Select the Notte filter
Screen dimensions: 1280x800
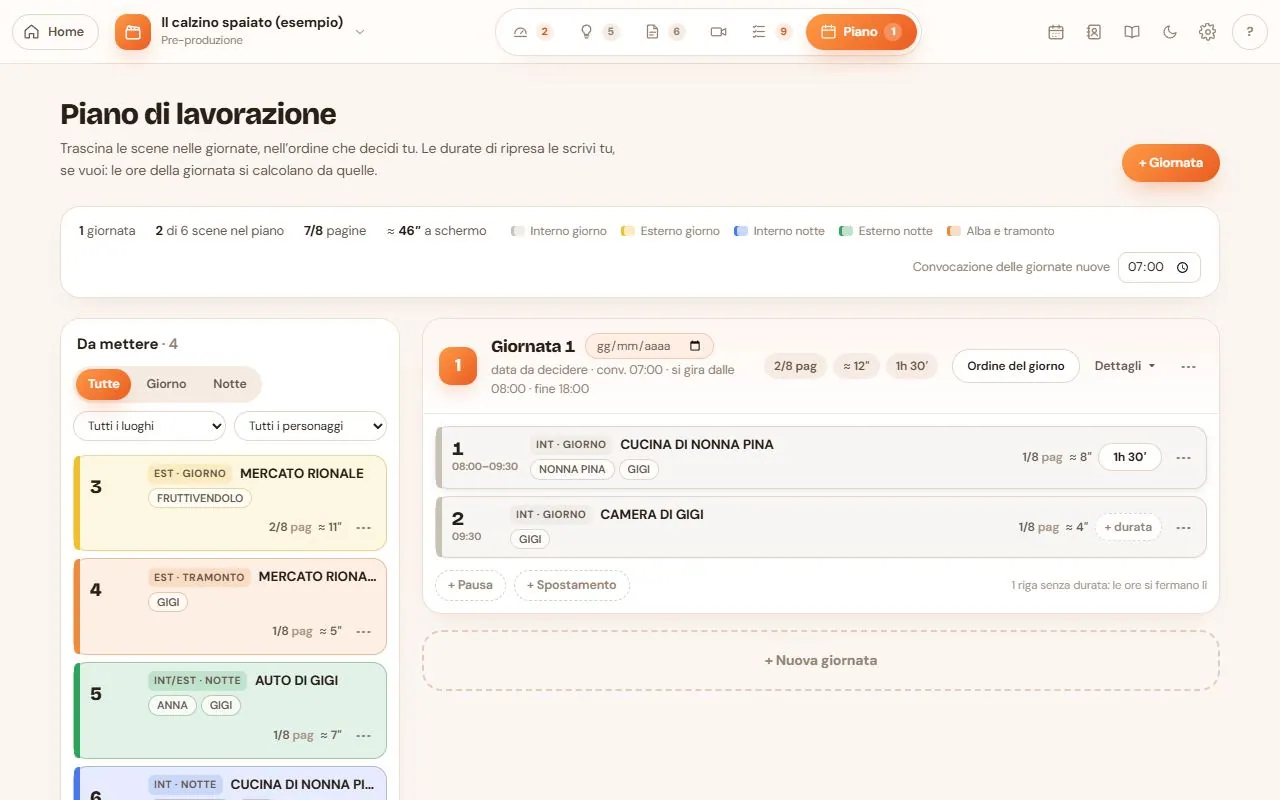[x=229, y=384]
